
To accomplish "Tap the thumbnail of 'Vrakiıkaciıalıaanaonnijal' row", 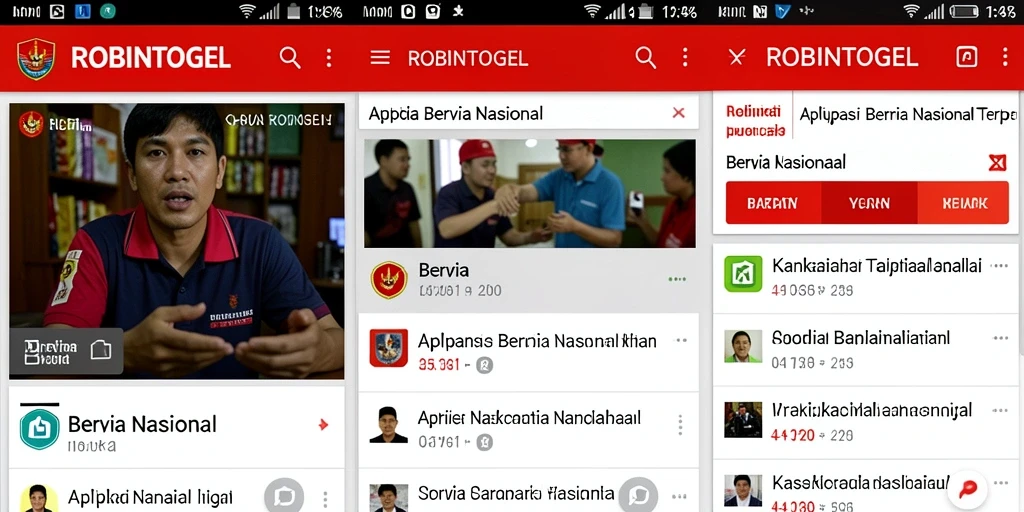I will (743, 419).
